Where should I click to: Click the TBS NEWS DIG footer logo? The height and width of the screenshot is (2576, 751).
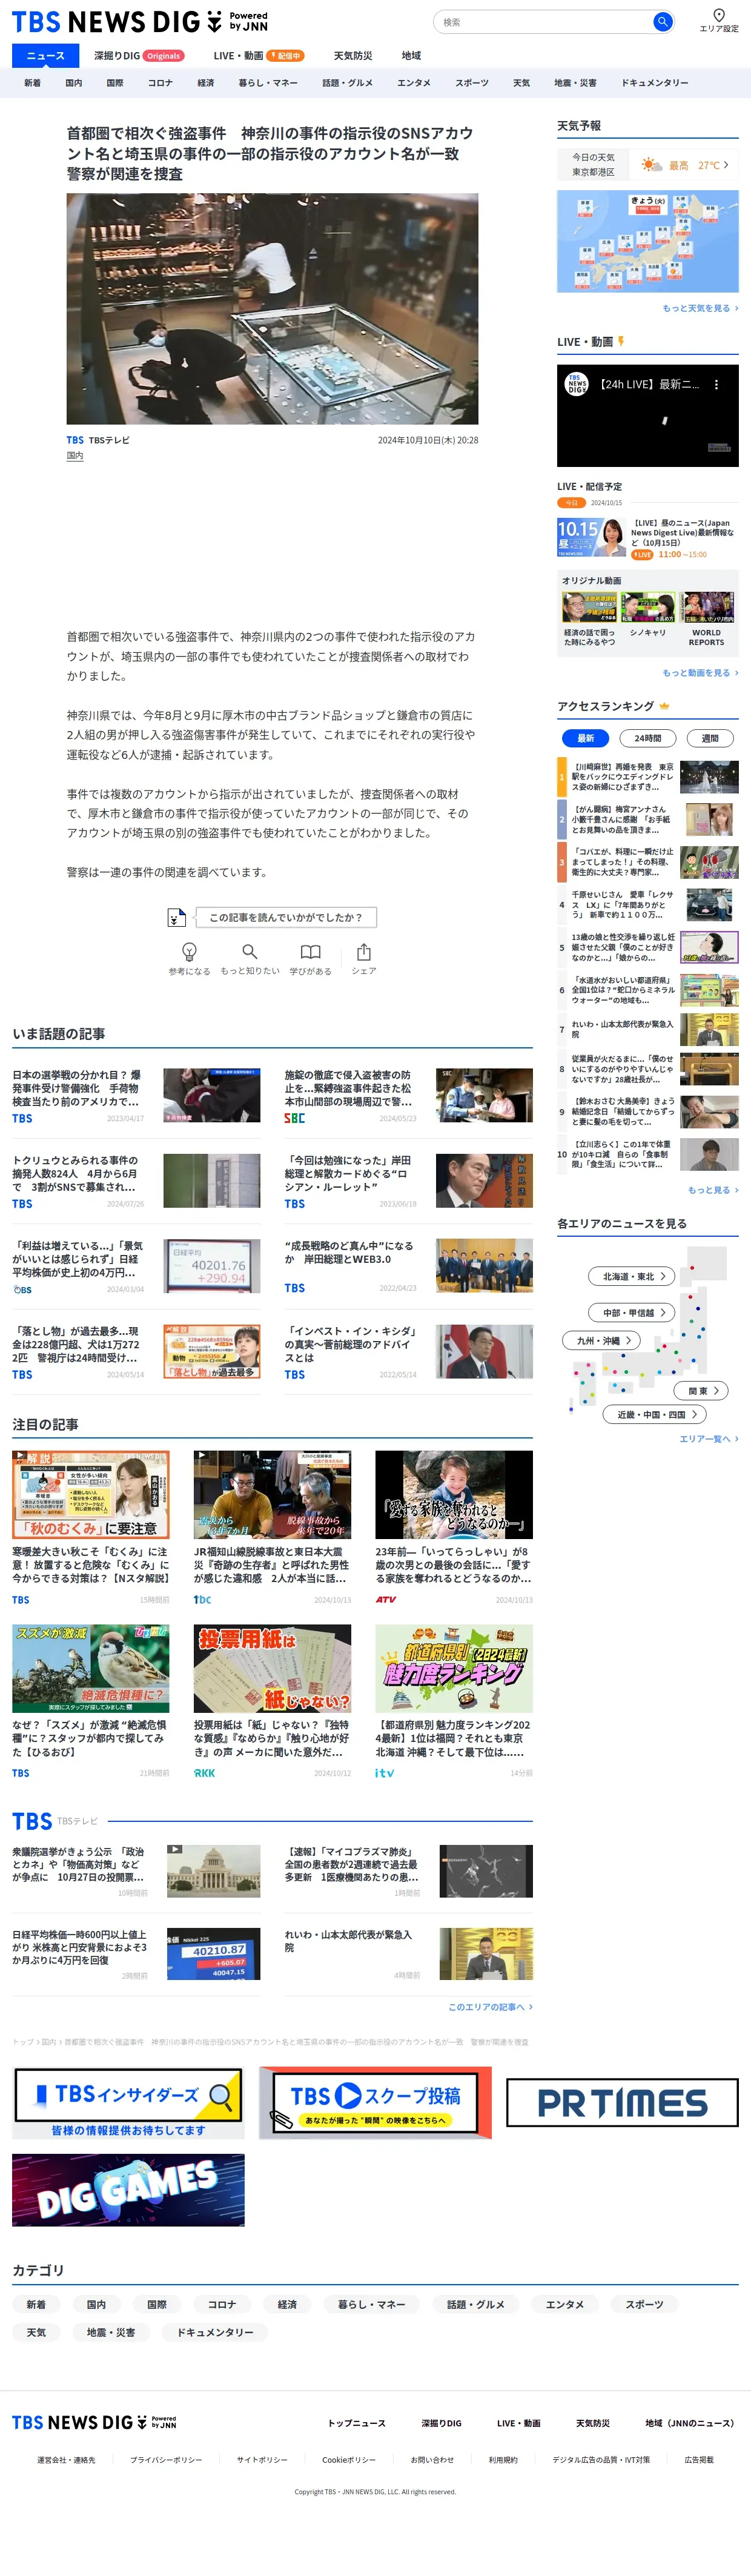[x=94, y=2422]
